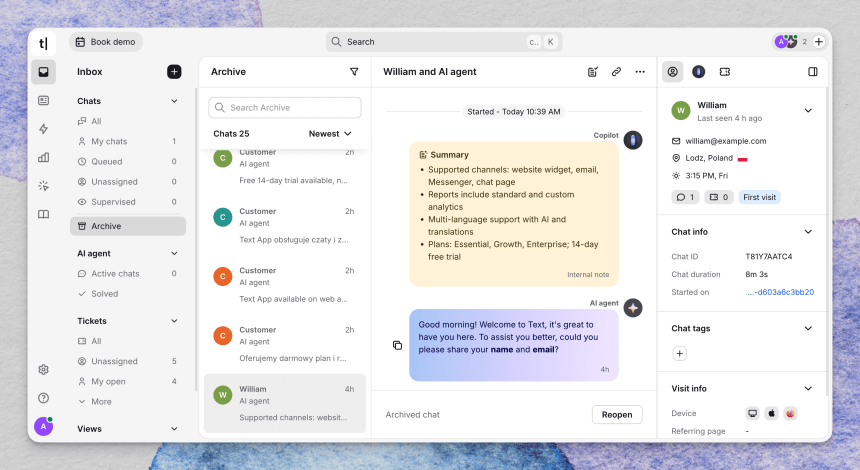Open the Inbox icon in left rail
Image resolution: width=860 pixels, height=470 pixels.
pyautogui.click(x=43, y=72)
